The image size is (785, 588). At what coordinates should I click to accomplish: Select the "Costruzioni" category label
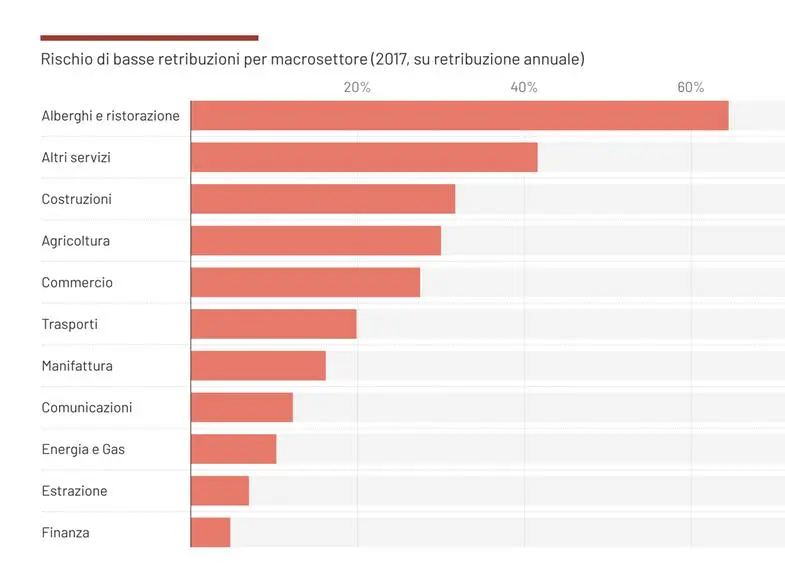click(76, 199)
